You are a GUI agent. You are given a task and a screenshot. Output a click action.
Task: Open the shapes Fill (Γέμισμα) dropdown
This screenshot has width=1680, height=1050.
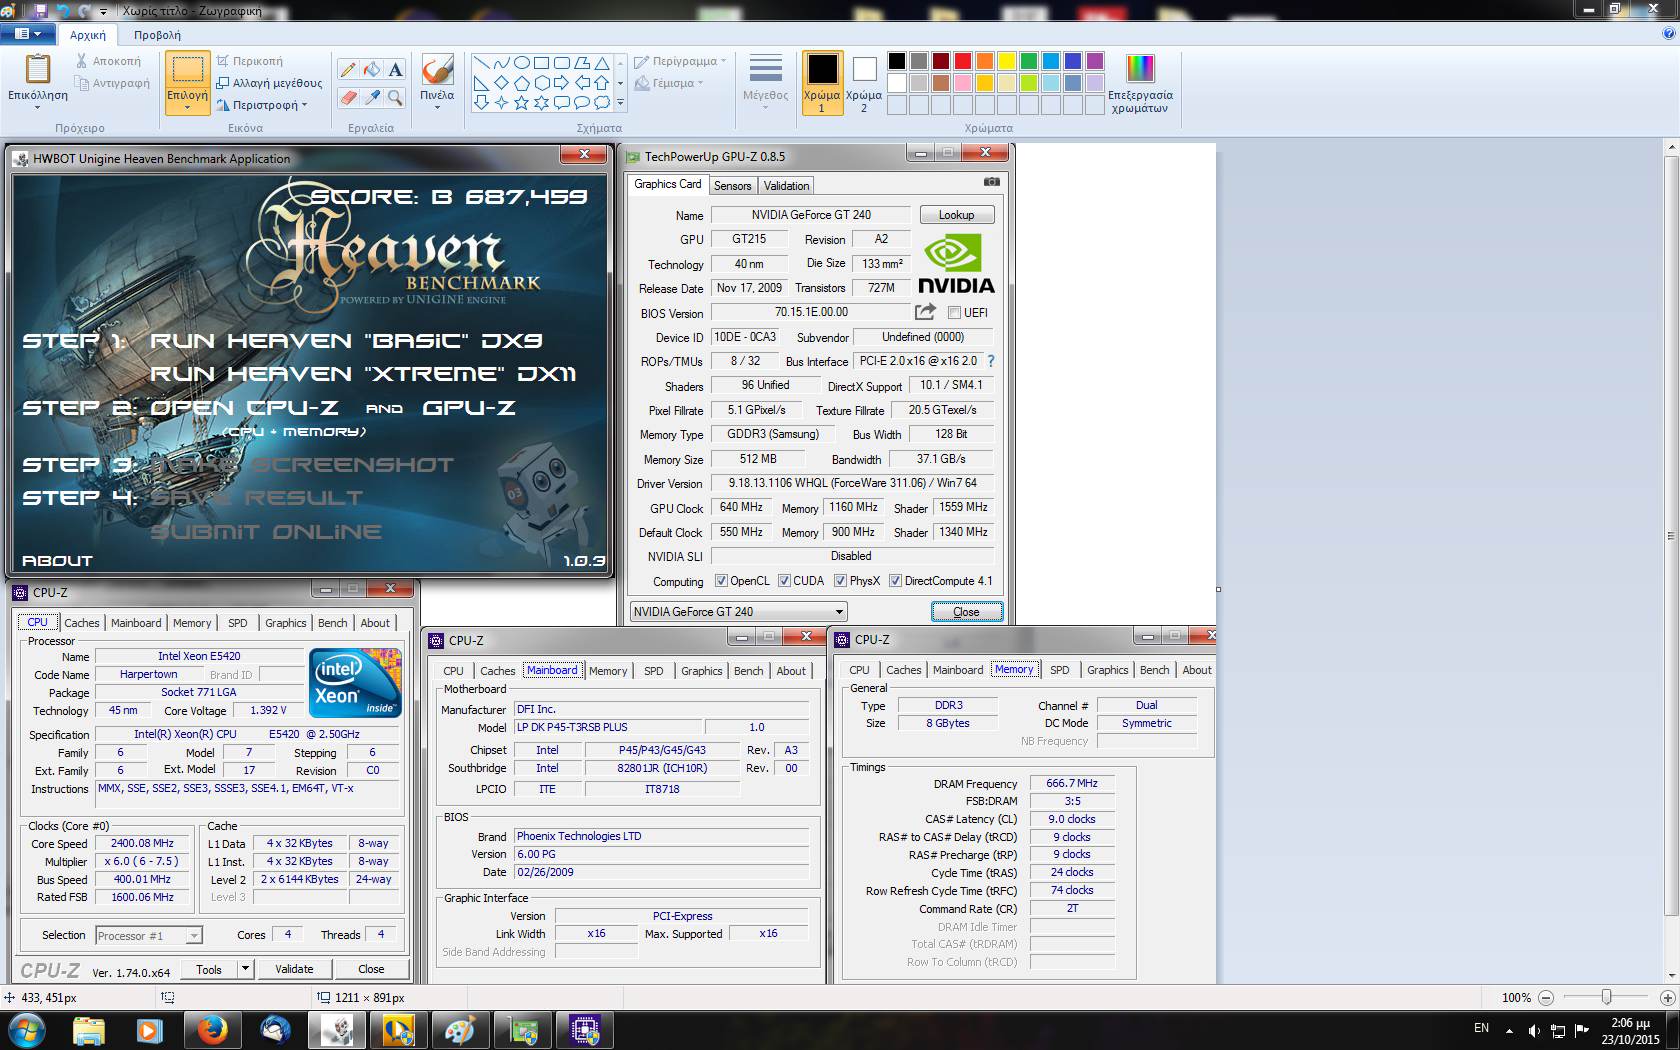[x=669, y=83]
